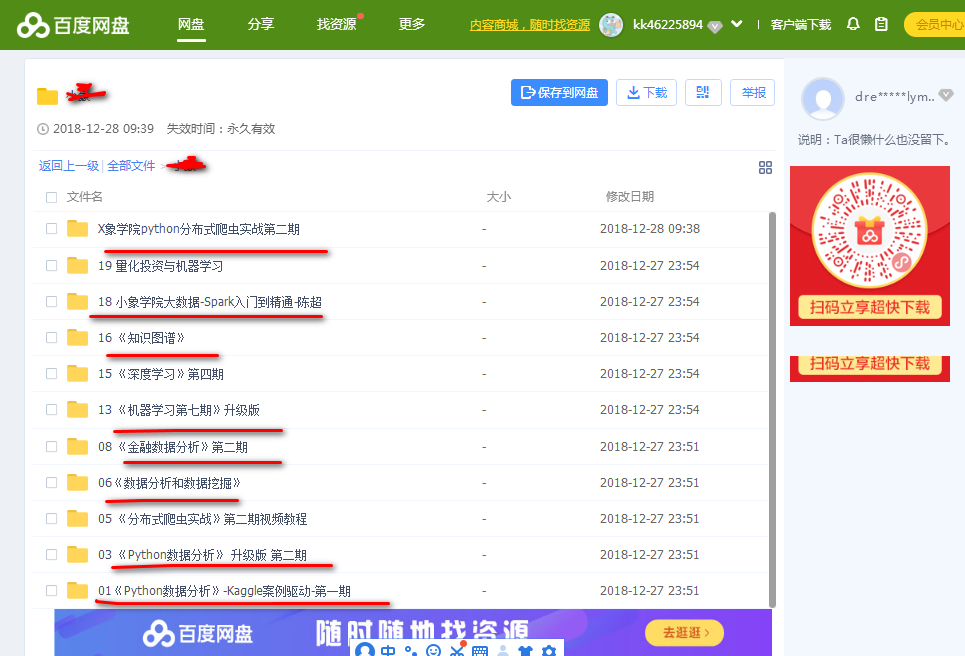Open folder 15《深度学习》第四期

[x=161, y=374]
